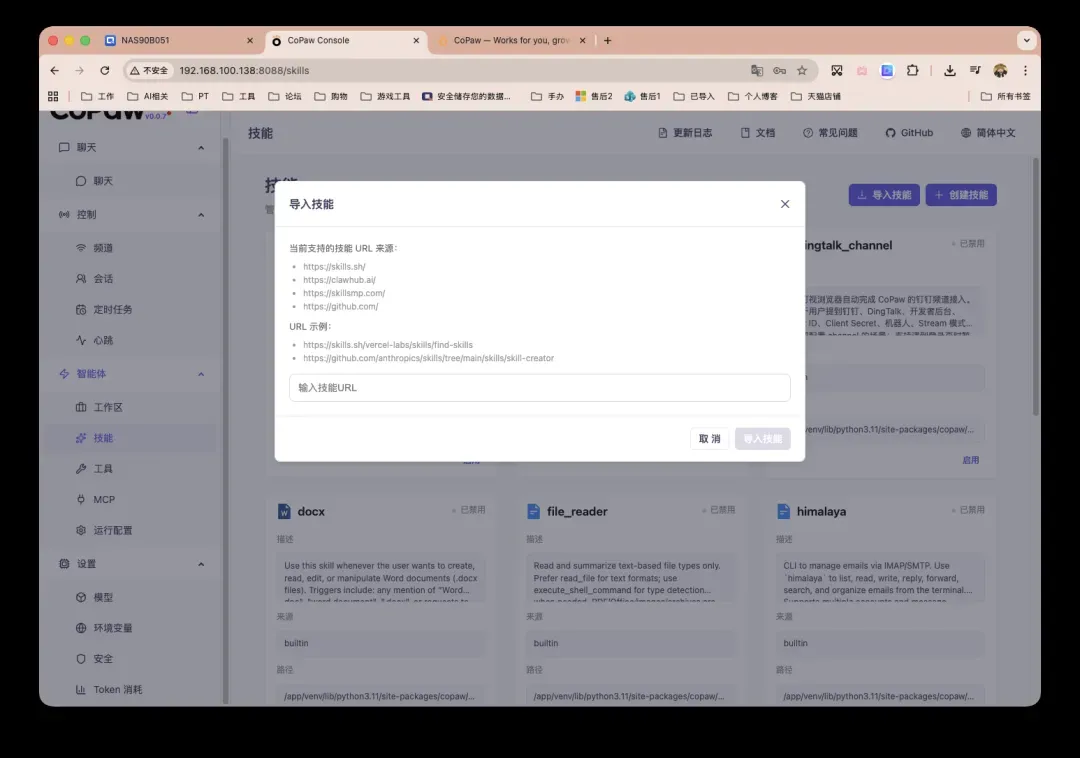Open a new browser tab
The height and width of the screenshot is (758, 1080).
[x=607, y=41]
